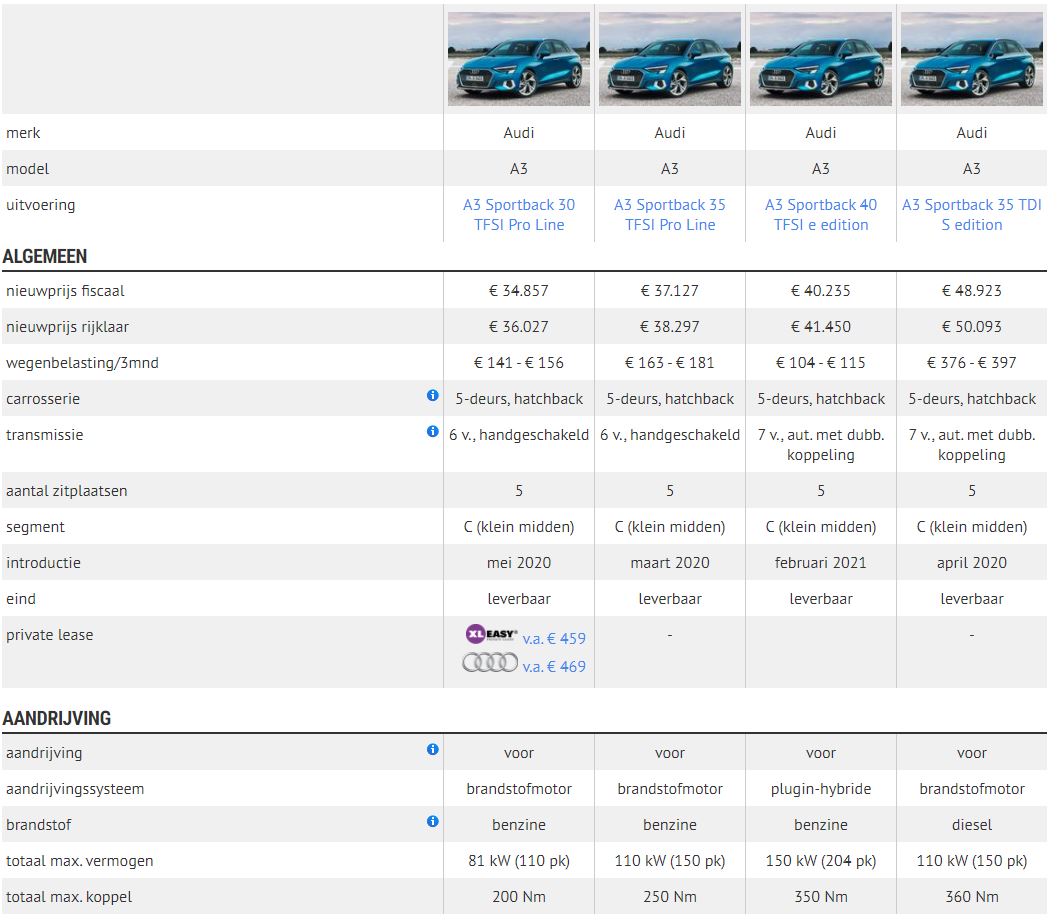Click the introduction date 'april 2020'
1058x922 pixels.
pos(972,563)
